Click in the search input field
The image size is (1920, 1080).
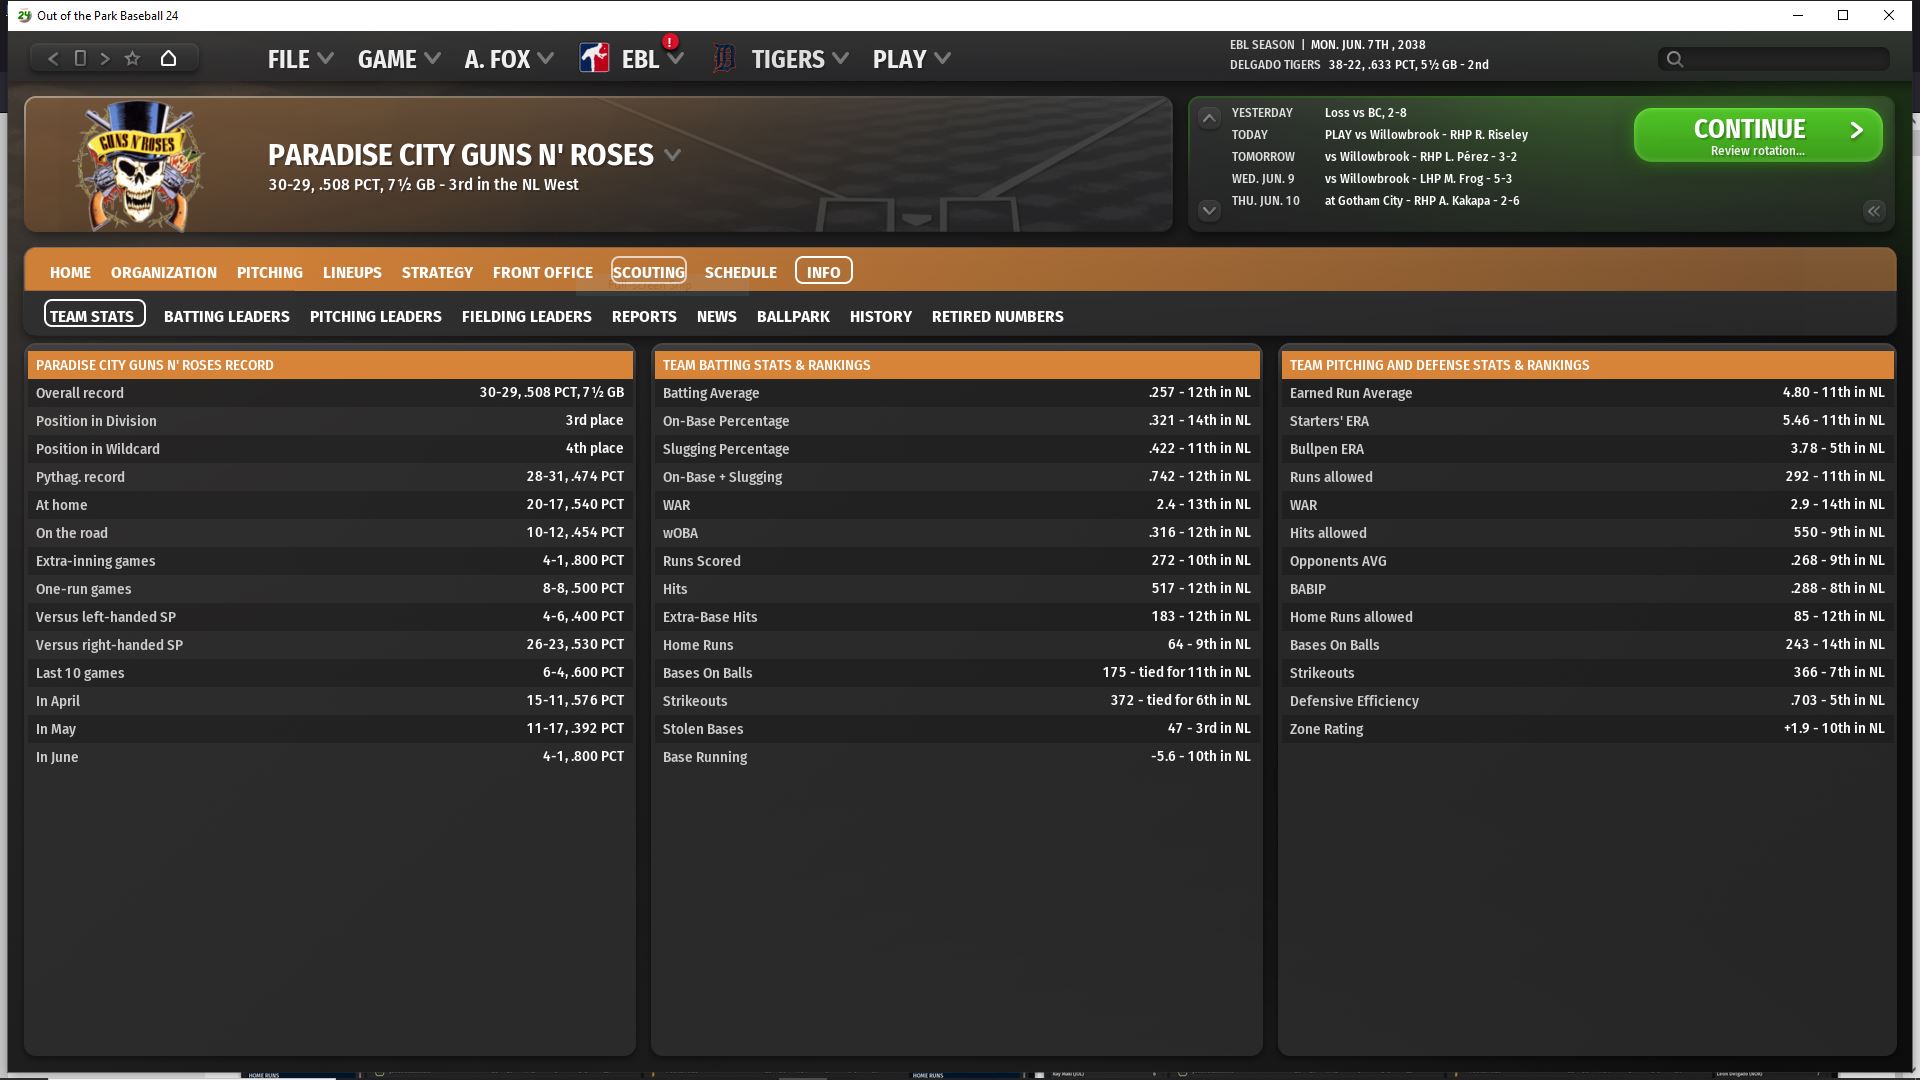(1785, 60)
